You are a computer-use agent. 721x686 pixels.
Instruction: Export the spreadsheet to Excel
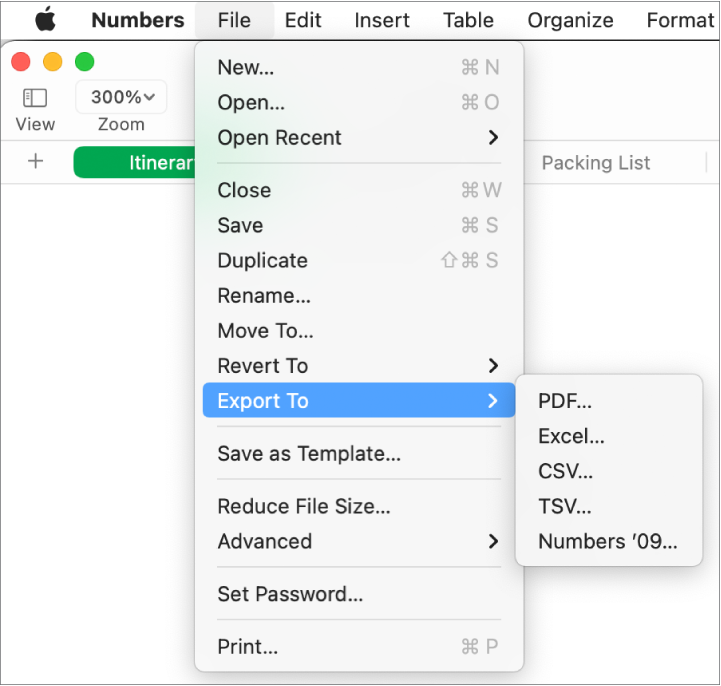[x=571, y=436]
